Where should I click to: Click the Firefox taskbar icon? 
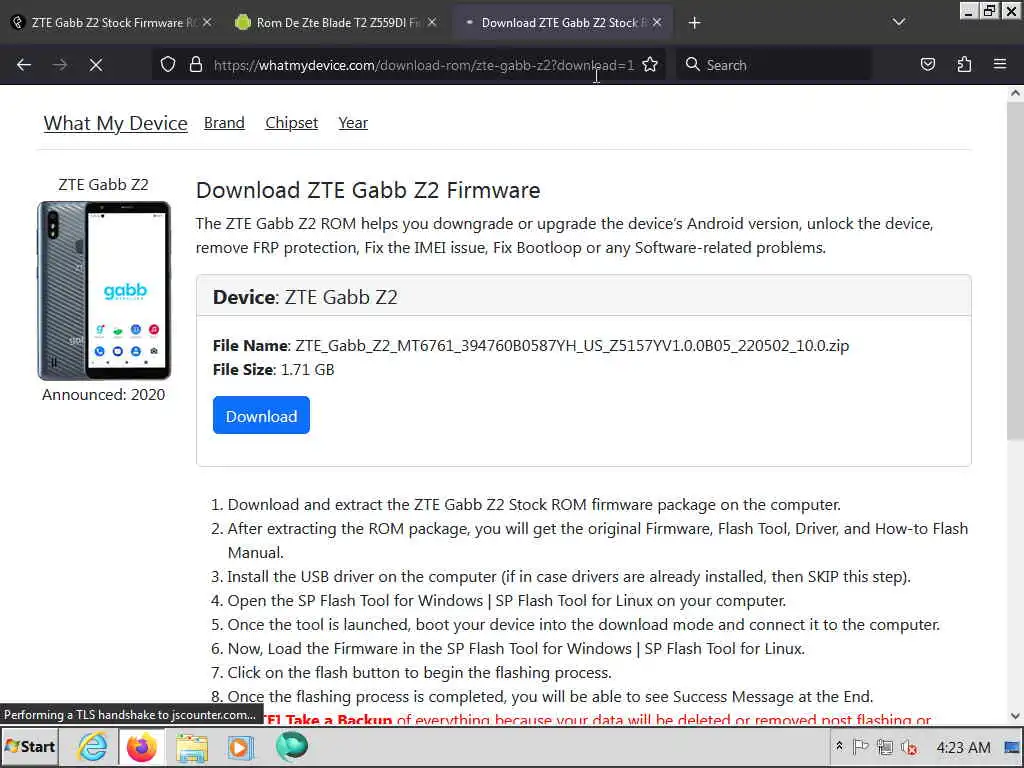tap(142, 746)
